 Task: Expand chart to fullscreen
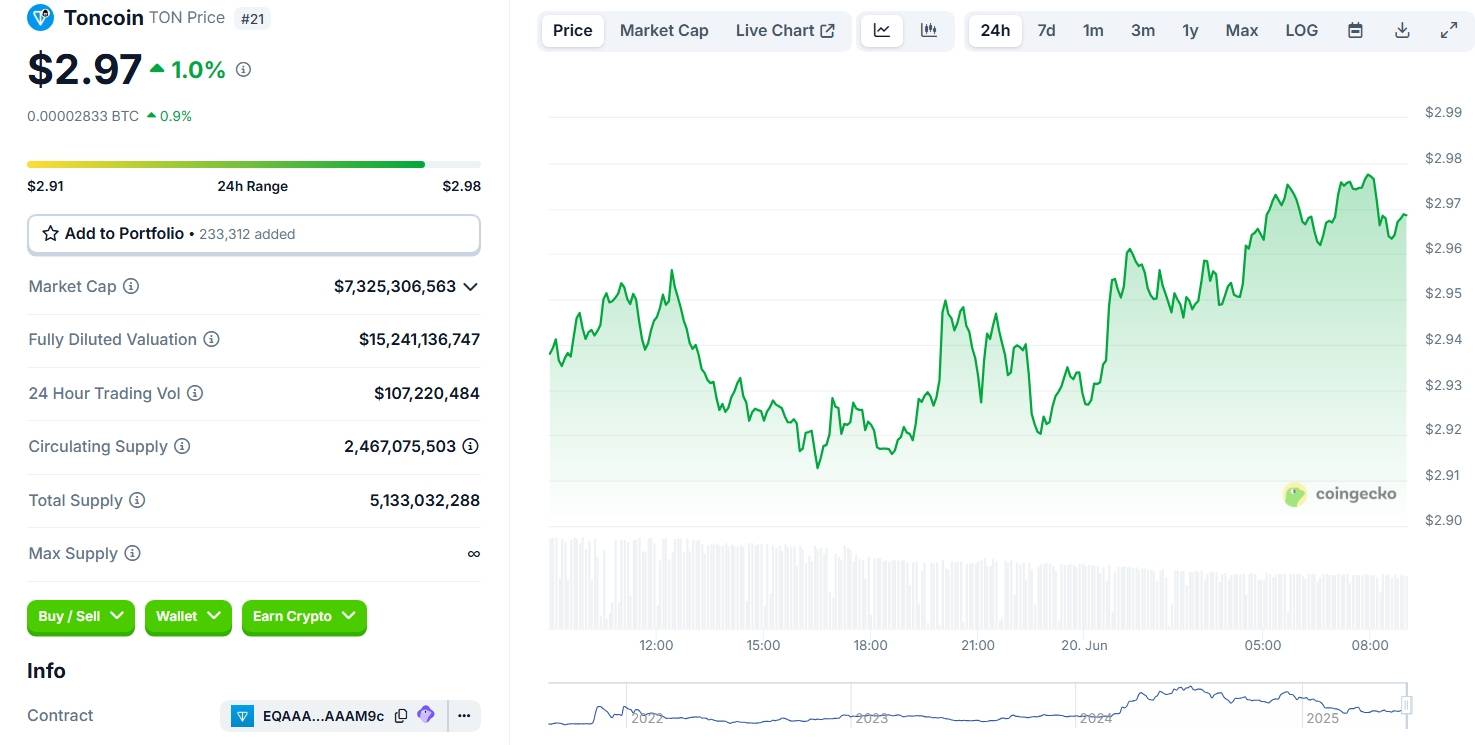point(1448,30)
